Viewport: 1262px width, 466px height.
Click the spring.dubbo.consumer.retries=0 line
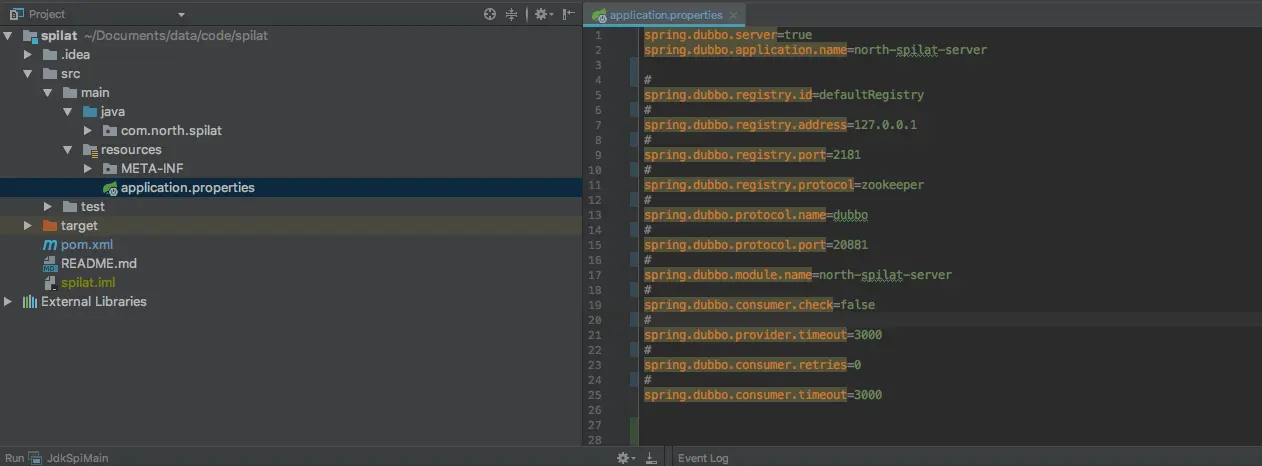click(752, 365)
